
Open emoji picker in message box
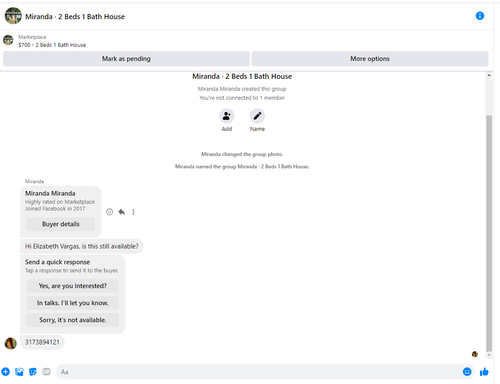(467, 371)
